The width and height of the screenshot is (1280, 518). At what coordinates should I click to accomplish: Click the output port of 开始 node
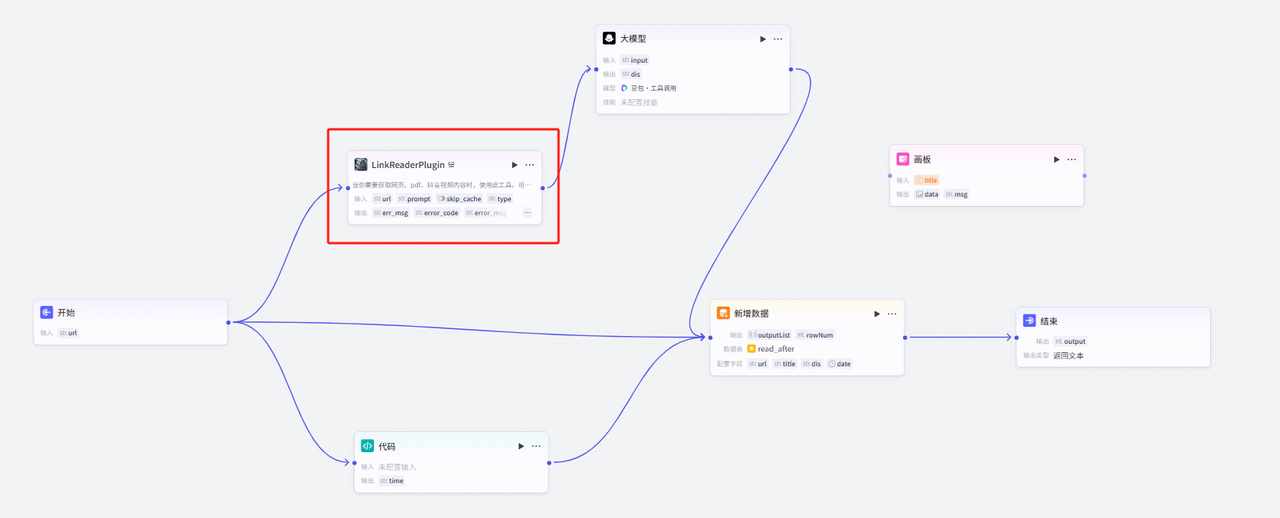[x=229, y=322]
